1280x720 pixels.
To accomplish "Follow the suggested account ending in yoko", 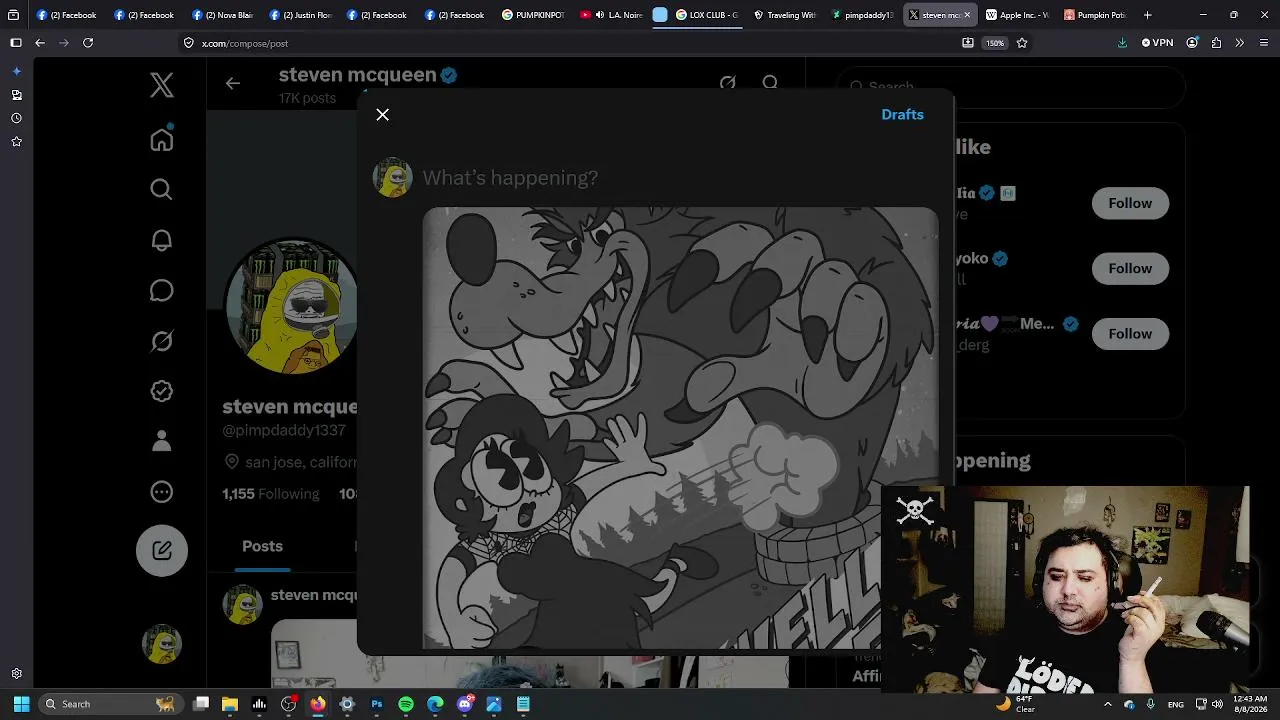I will pos(1130,268).
